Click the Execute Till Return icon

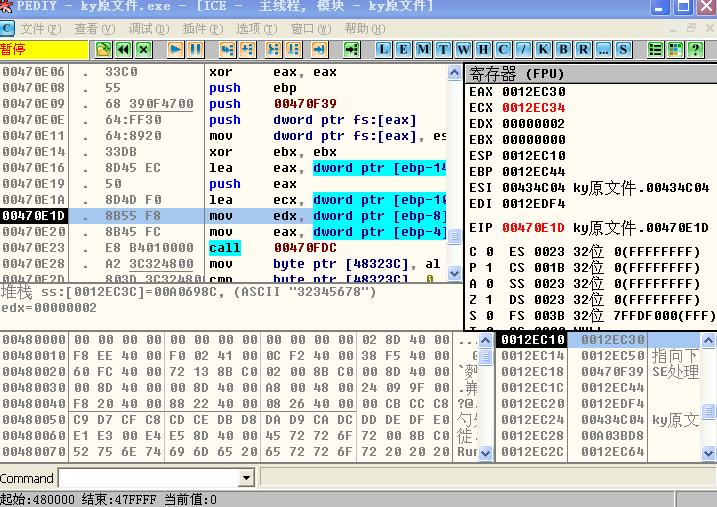320,49
